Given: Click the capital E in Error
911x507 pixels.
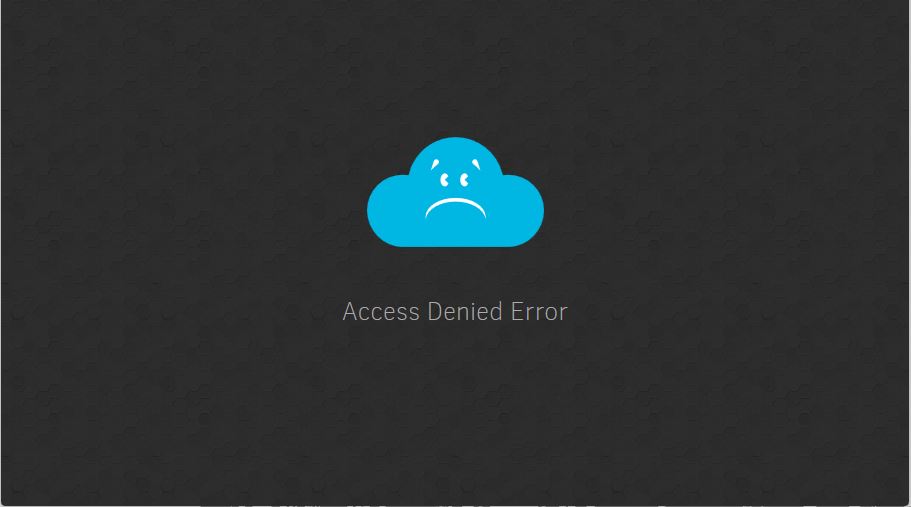Looking at the screenshot, I should tap(517, 312).
